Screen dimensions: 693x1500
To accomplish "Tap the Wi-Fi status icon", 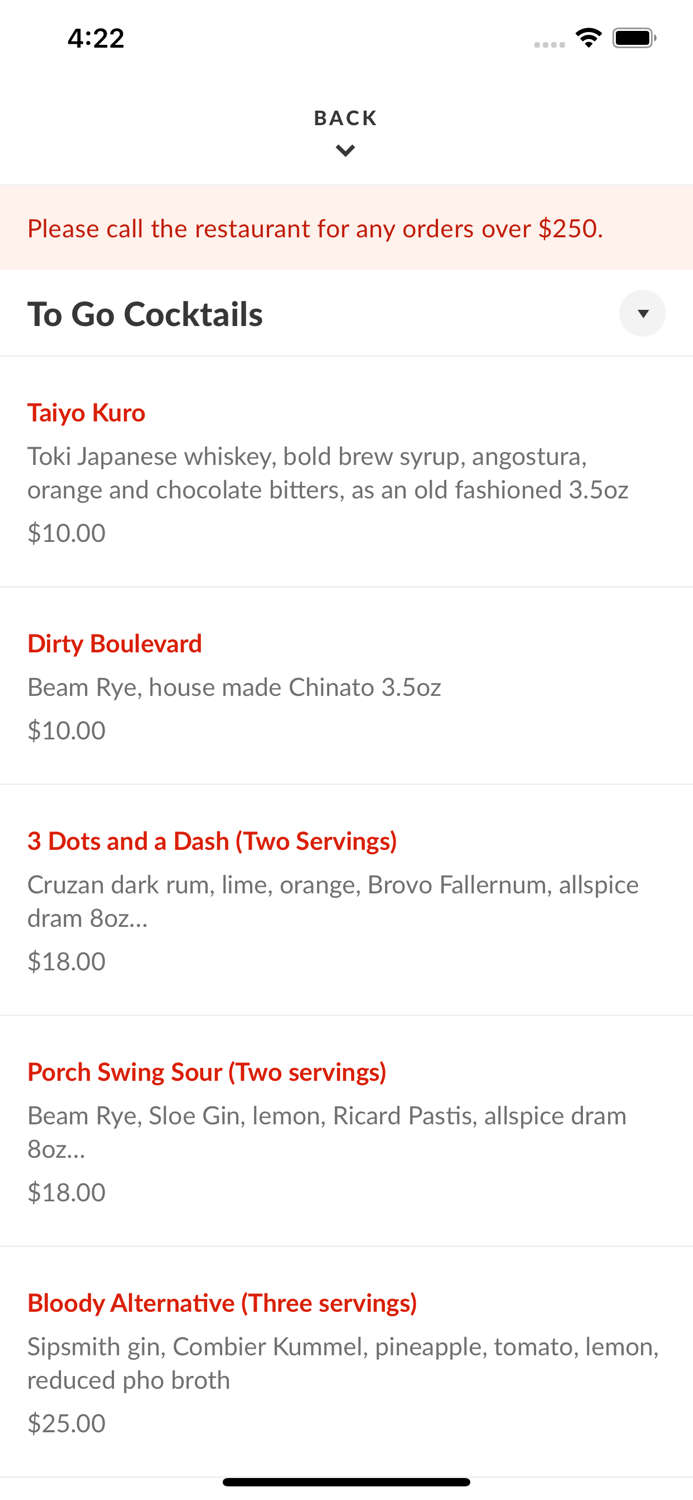I will 588,38.
